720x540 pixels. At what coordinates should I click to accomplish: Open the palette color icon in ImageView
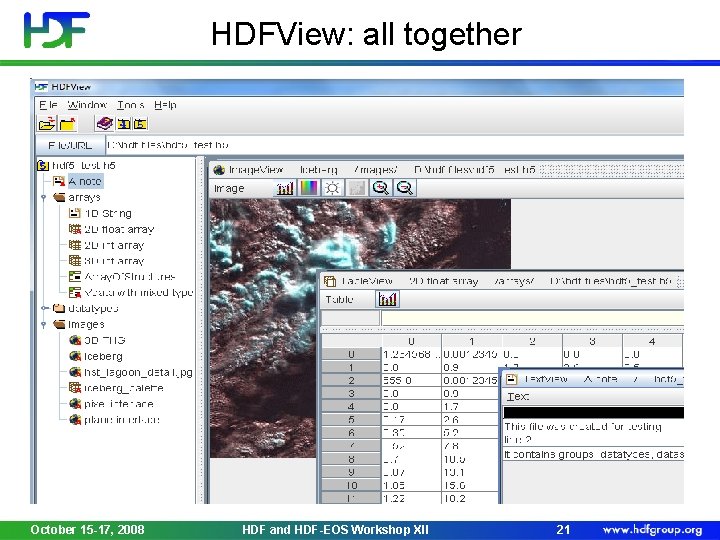pos(309,188)
